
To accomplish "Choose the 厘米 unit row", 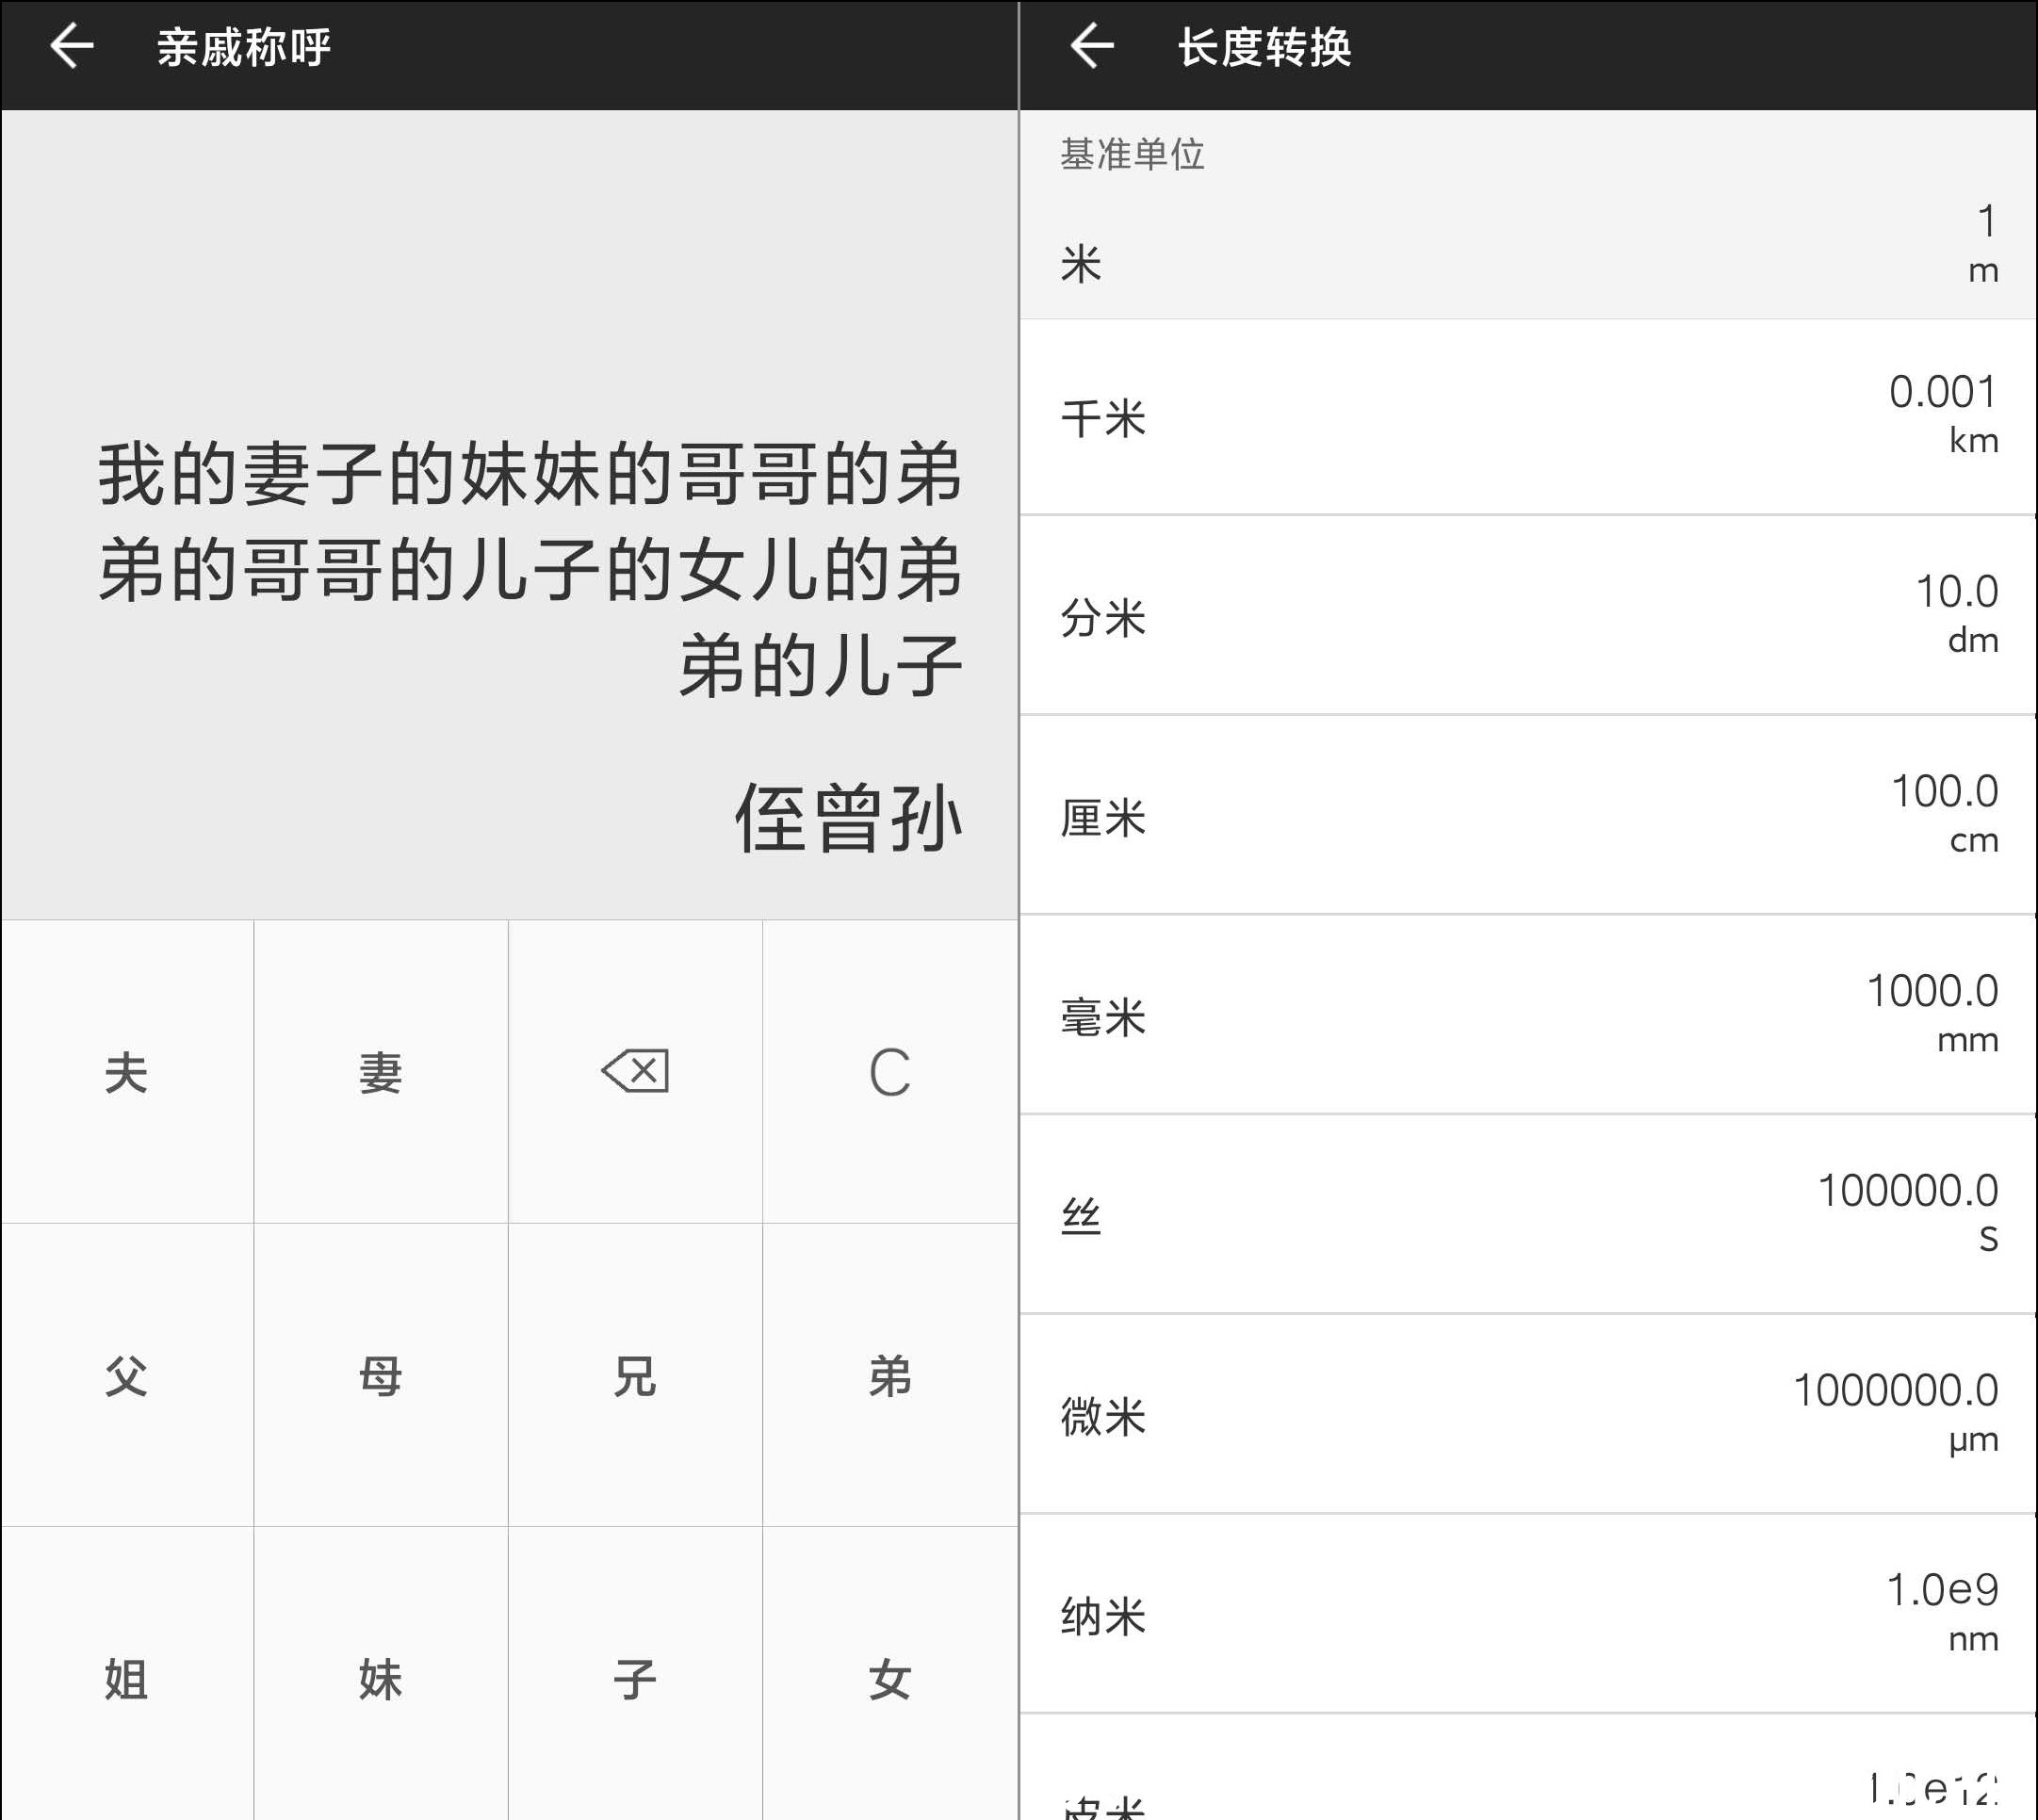I will (1528, 816).
